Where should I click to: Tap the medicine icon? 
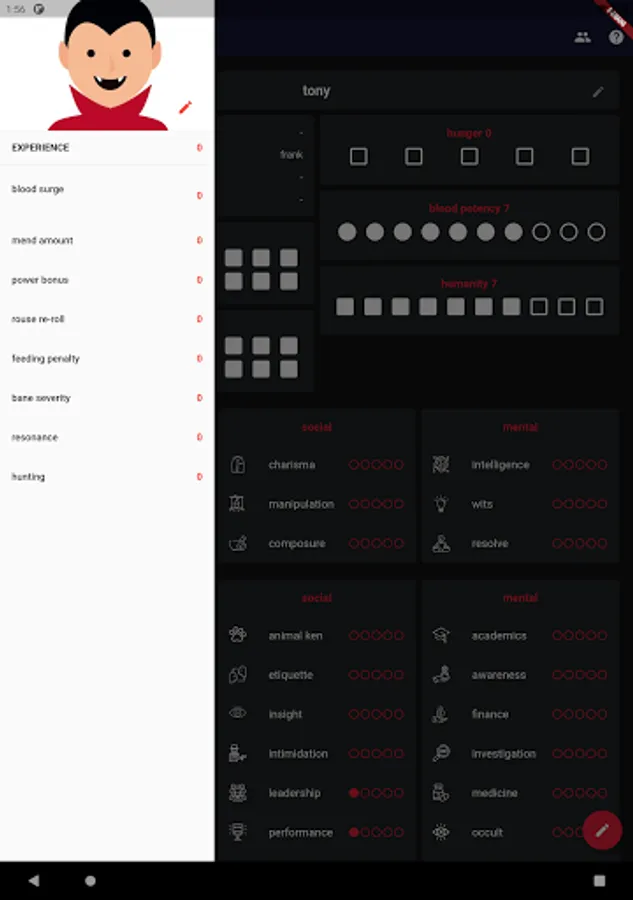tap(441, 793)
